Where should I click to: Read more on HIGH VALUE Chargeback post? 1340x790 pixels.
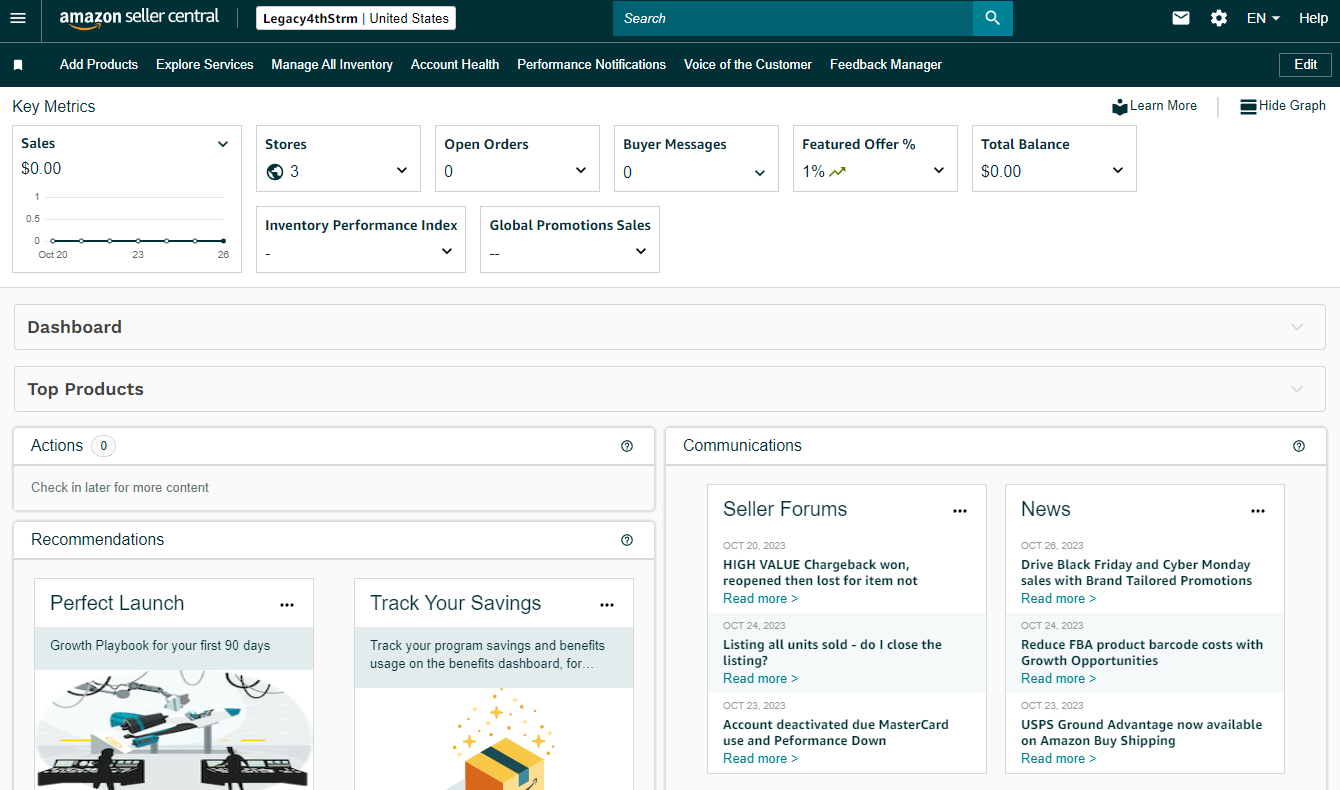760,599
